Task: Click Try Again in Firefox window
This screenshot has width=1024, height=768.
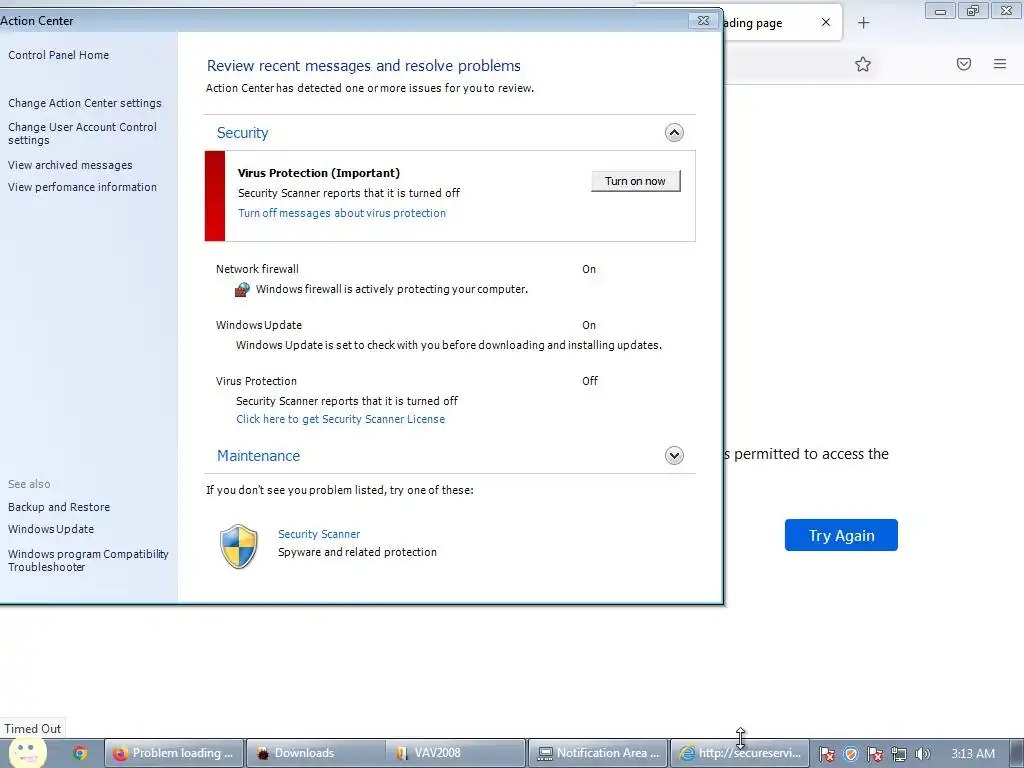Action: point(841,536)
